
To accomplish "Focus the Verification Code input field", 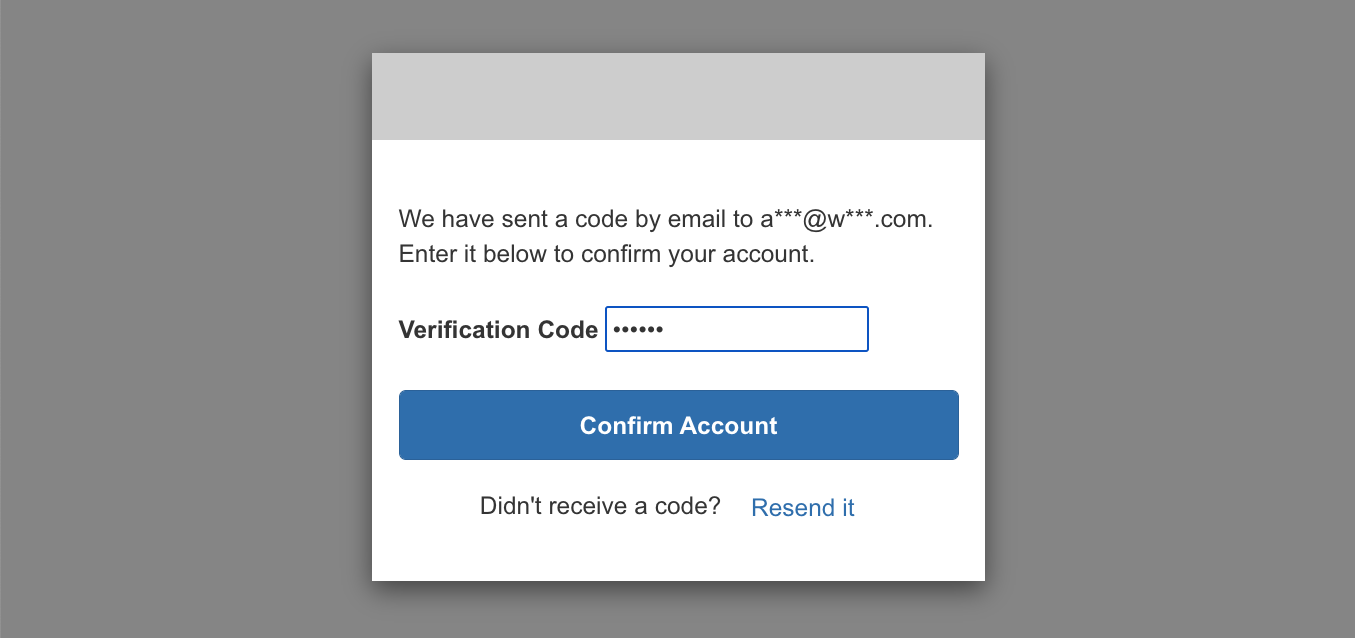I will pos(737,329).
